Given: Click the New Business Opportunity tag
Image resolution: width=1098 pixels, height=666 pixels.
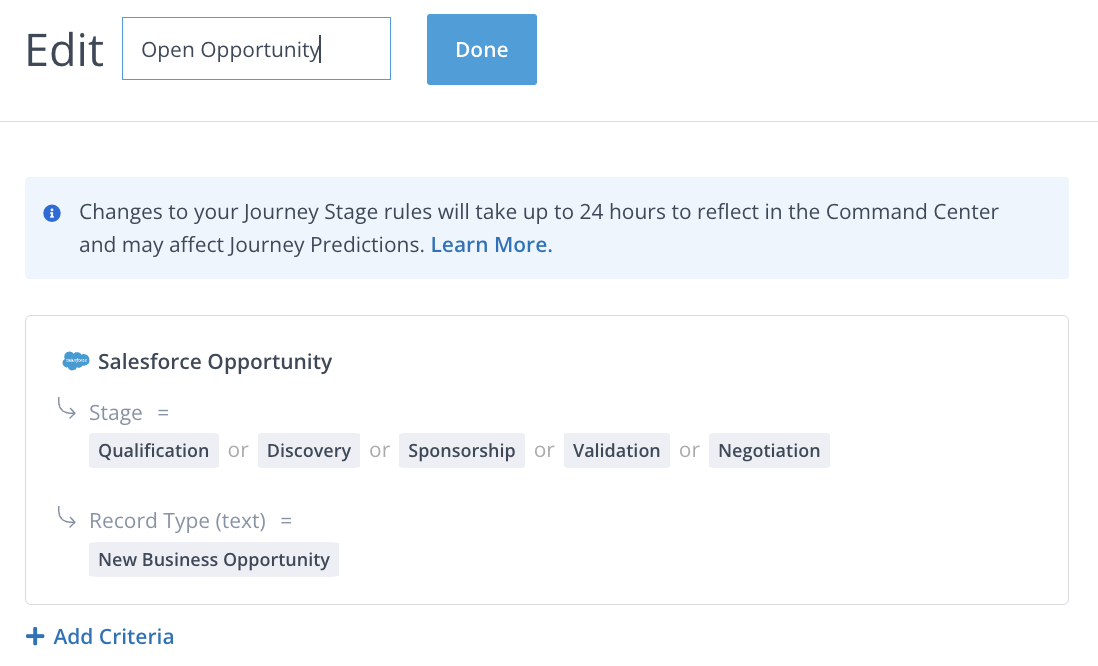Looking at the screenshot, I should [x=214, y=559].
